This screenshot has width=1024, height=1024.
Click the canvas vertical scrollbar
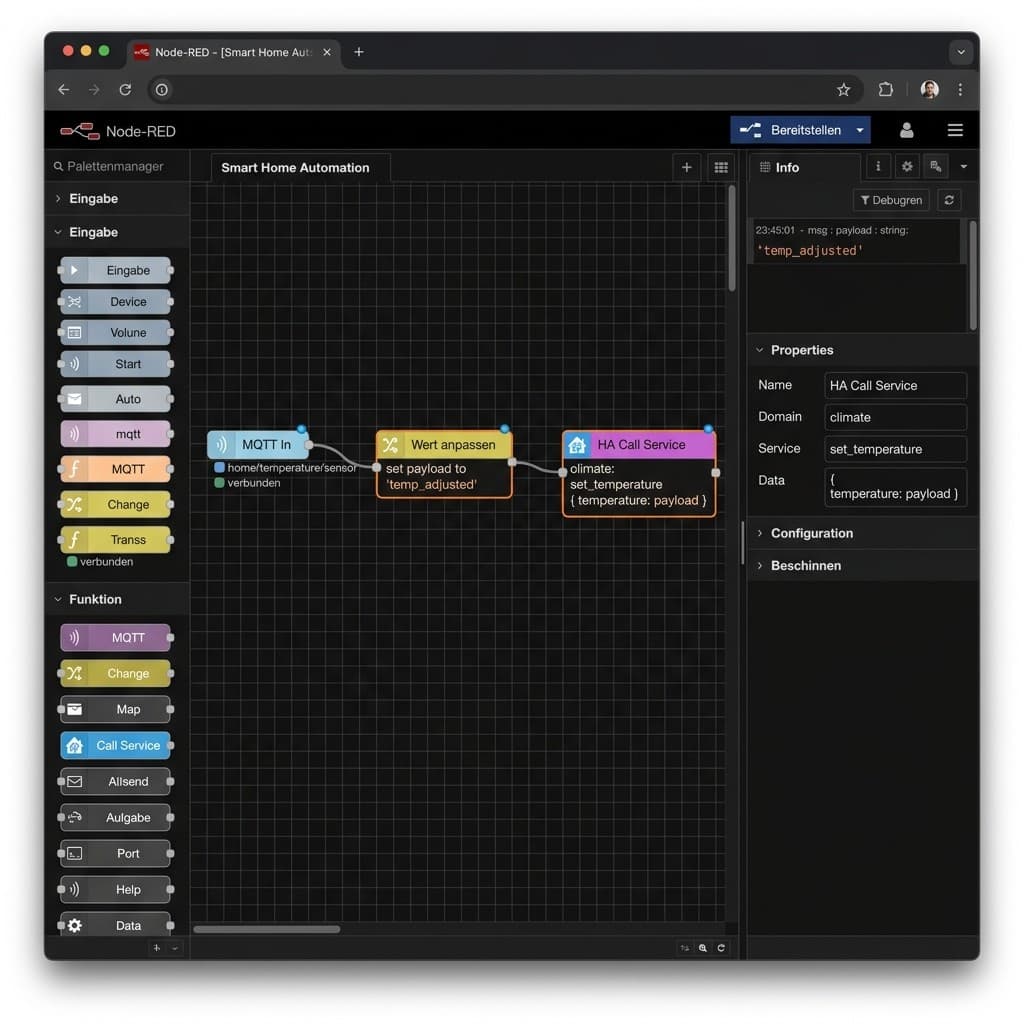[732, 238]
